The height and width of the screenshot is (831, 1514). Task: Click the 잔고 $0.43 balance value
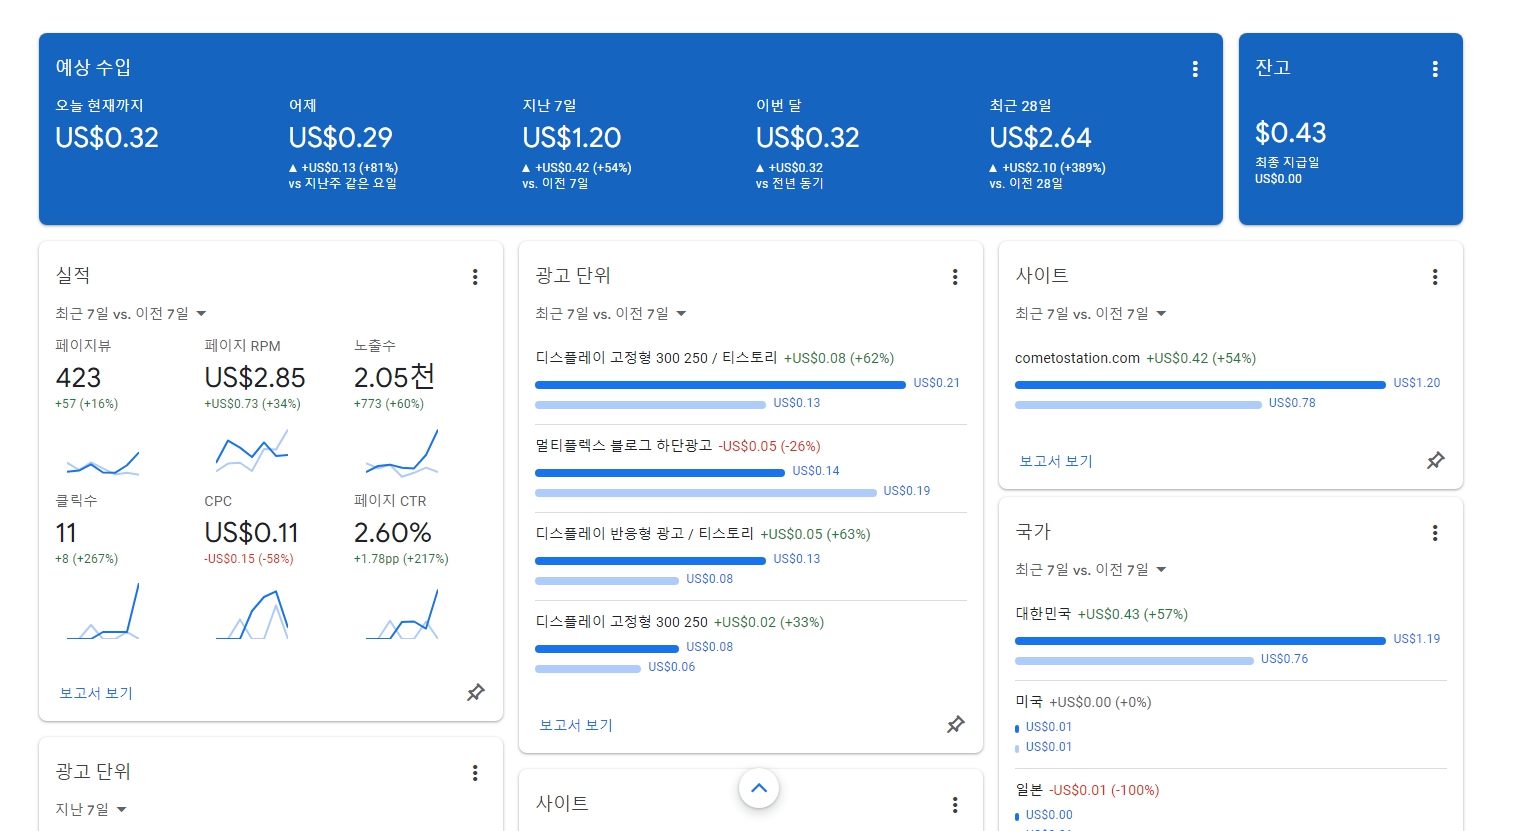click(1290, 133)
